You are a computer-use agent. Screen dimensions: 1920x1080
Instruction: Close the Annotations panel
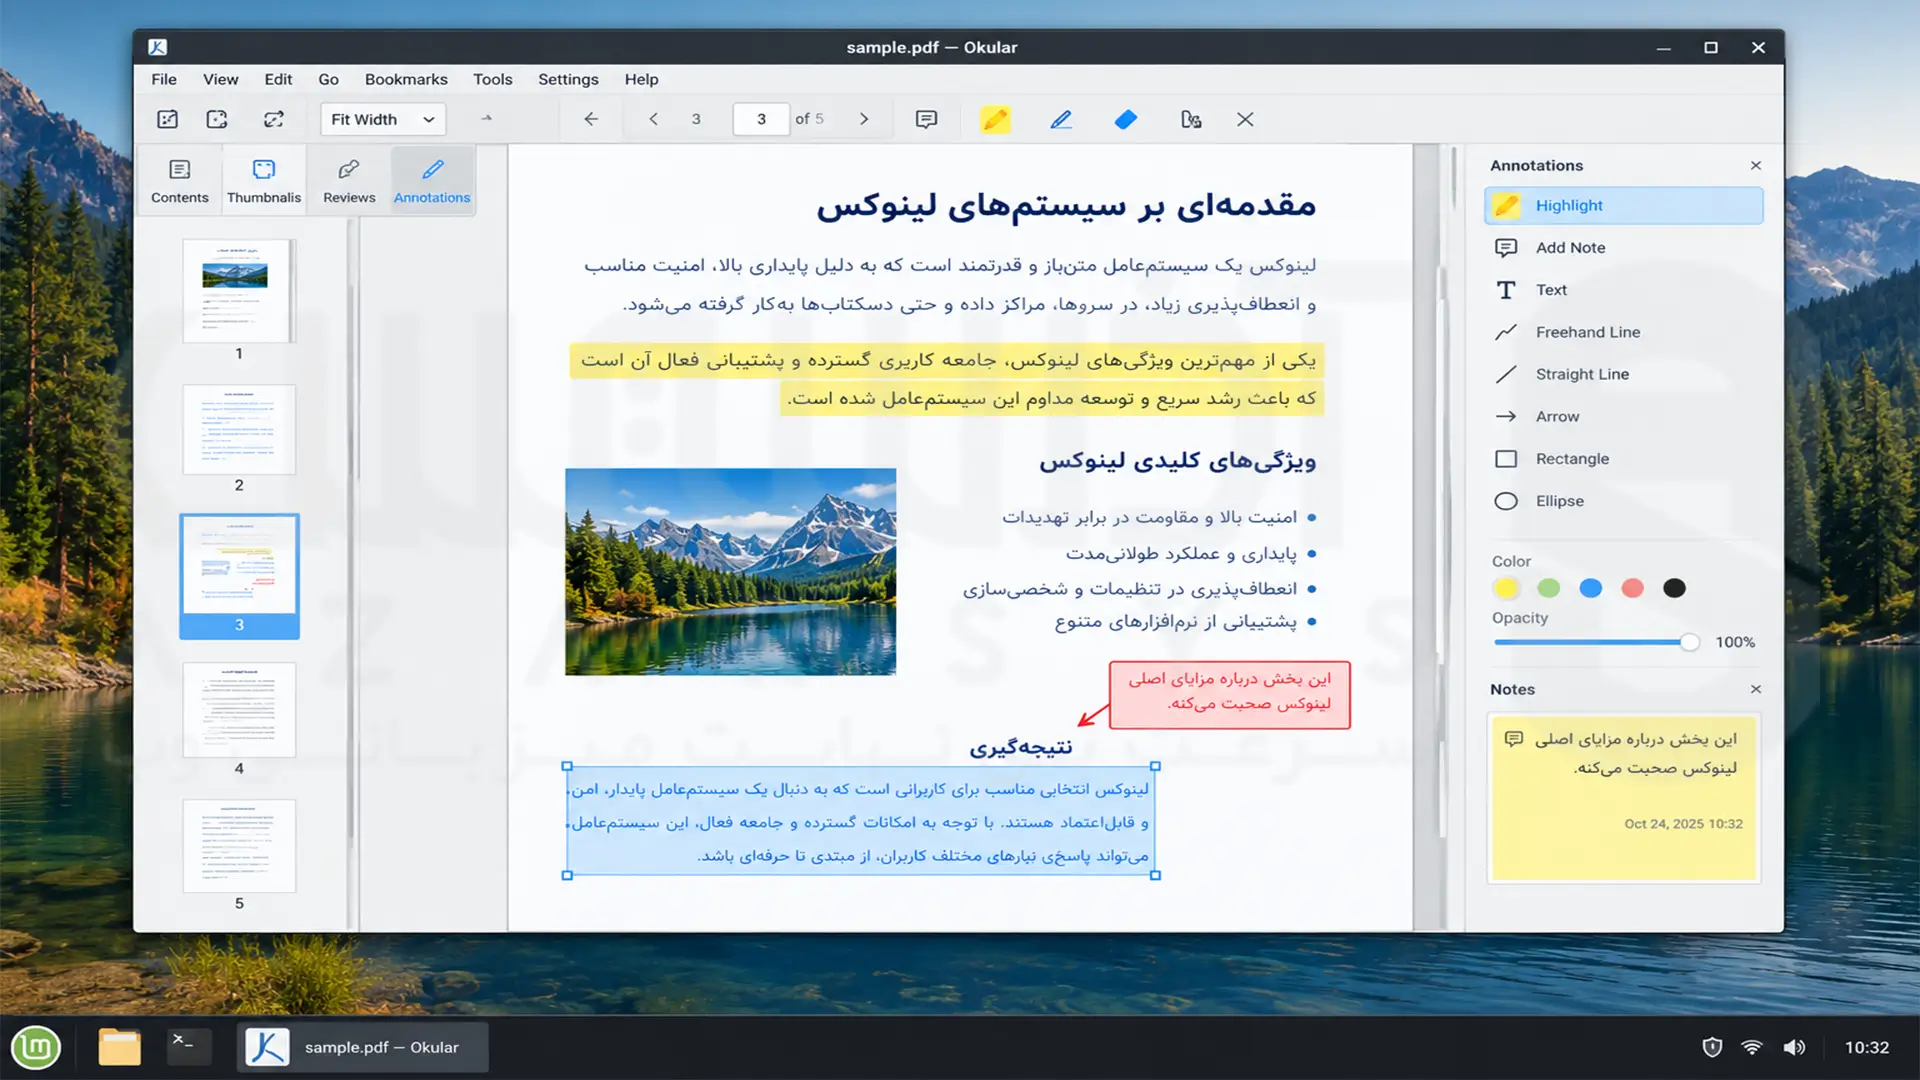coord(1756,166)
